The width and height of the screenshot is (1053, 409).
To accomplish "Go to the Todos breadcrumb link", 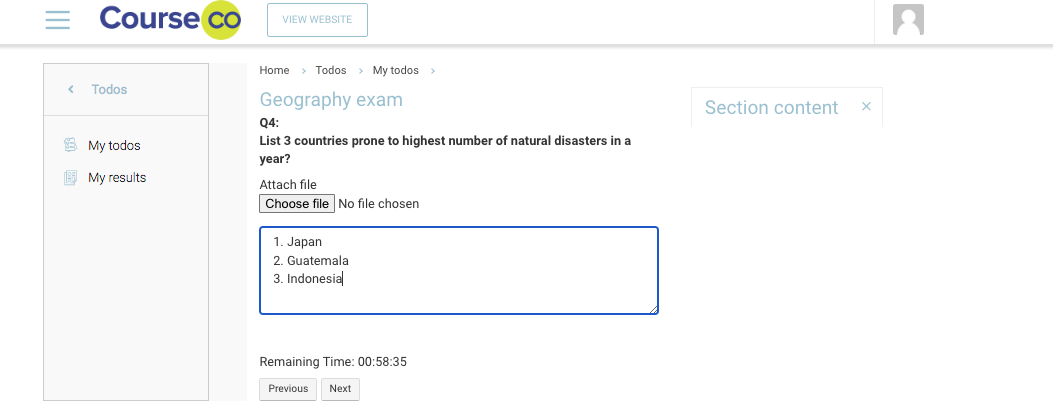I will pos(331,70).
